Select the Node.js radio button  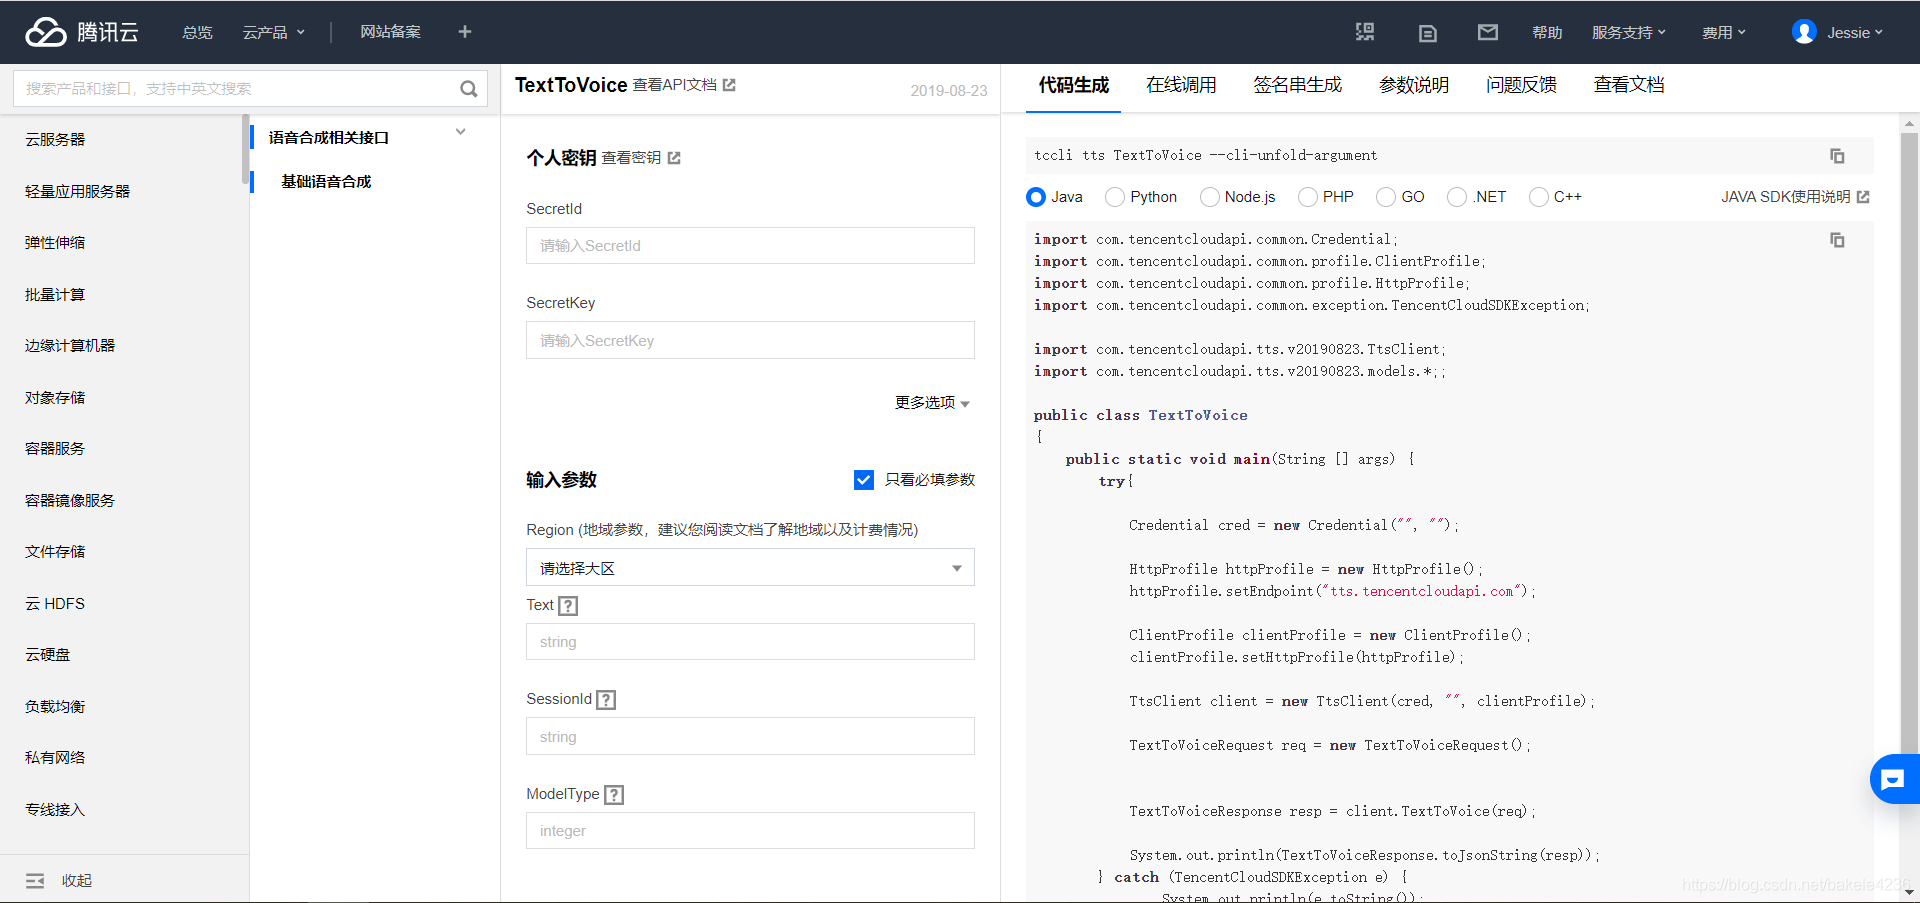(x=1210, y=197)
